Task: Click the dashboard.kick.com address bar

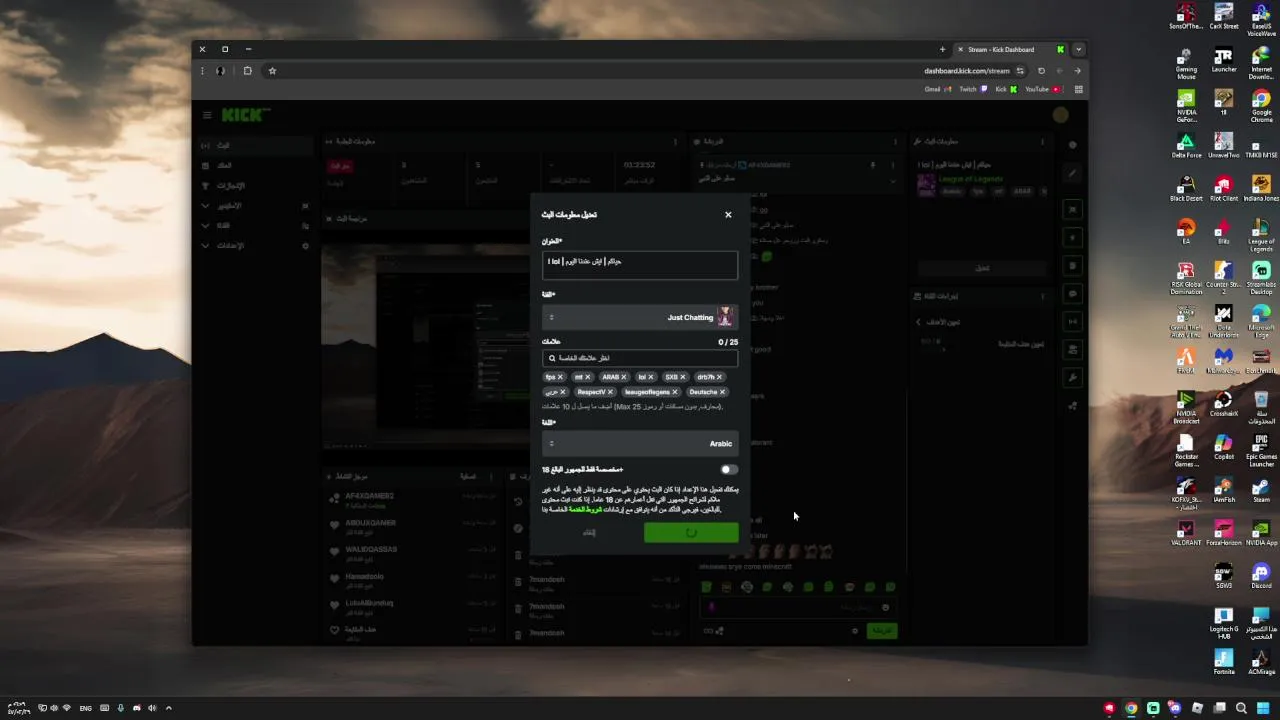Action: click(966, 71)
